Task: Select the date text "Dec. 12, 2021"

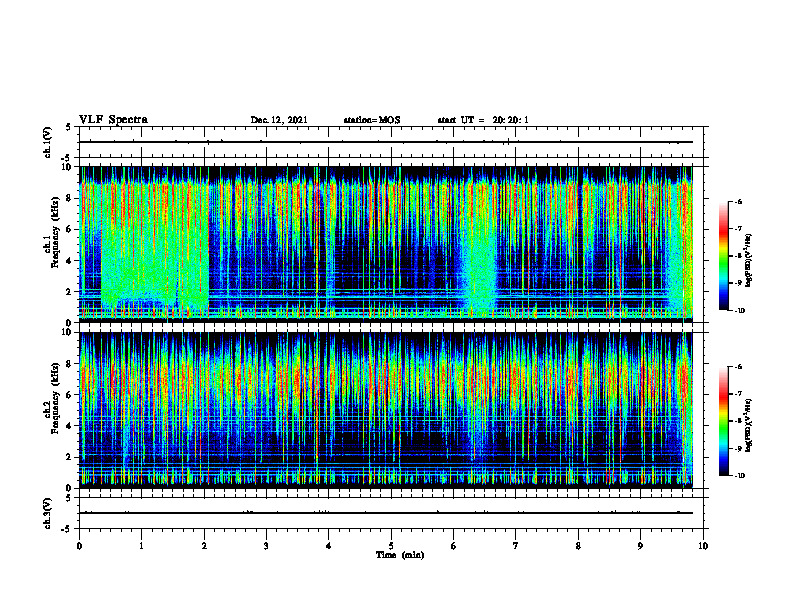Action: 279,120
